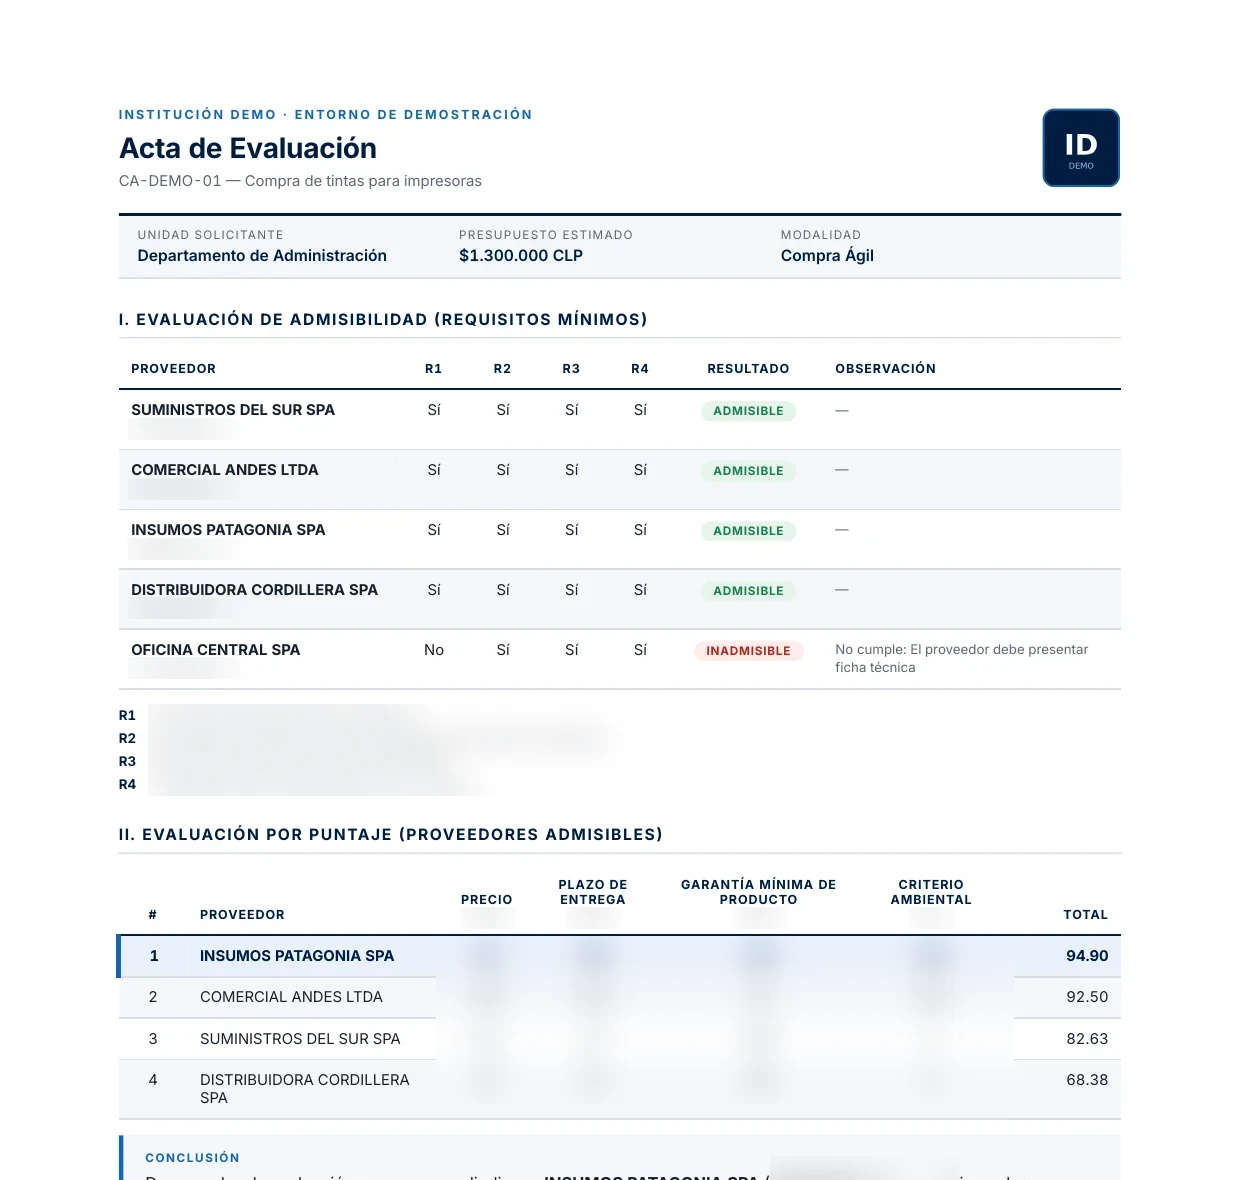The image size is (1241, 1180).
Task: Click 'GARANTÍA MÍNIMA DE PRODUCTO' column header
Action: (x=759, y=892)
